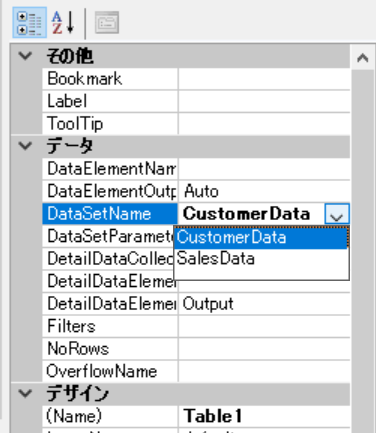
Task: Select the Filters property row
Action: tap(196, 326)
